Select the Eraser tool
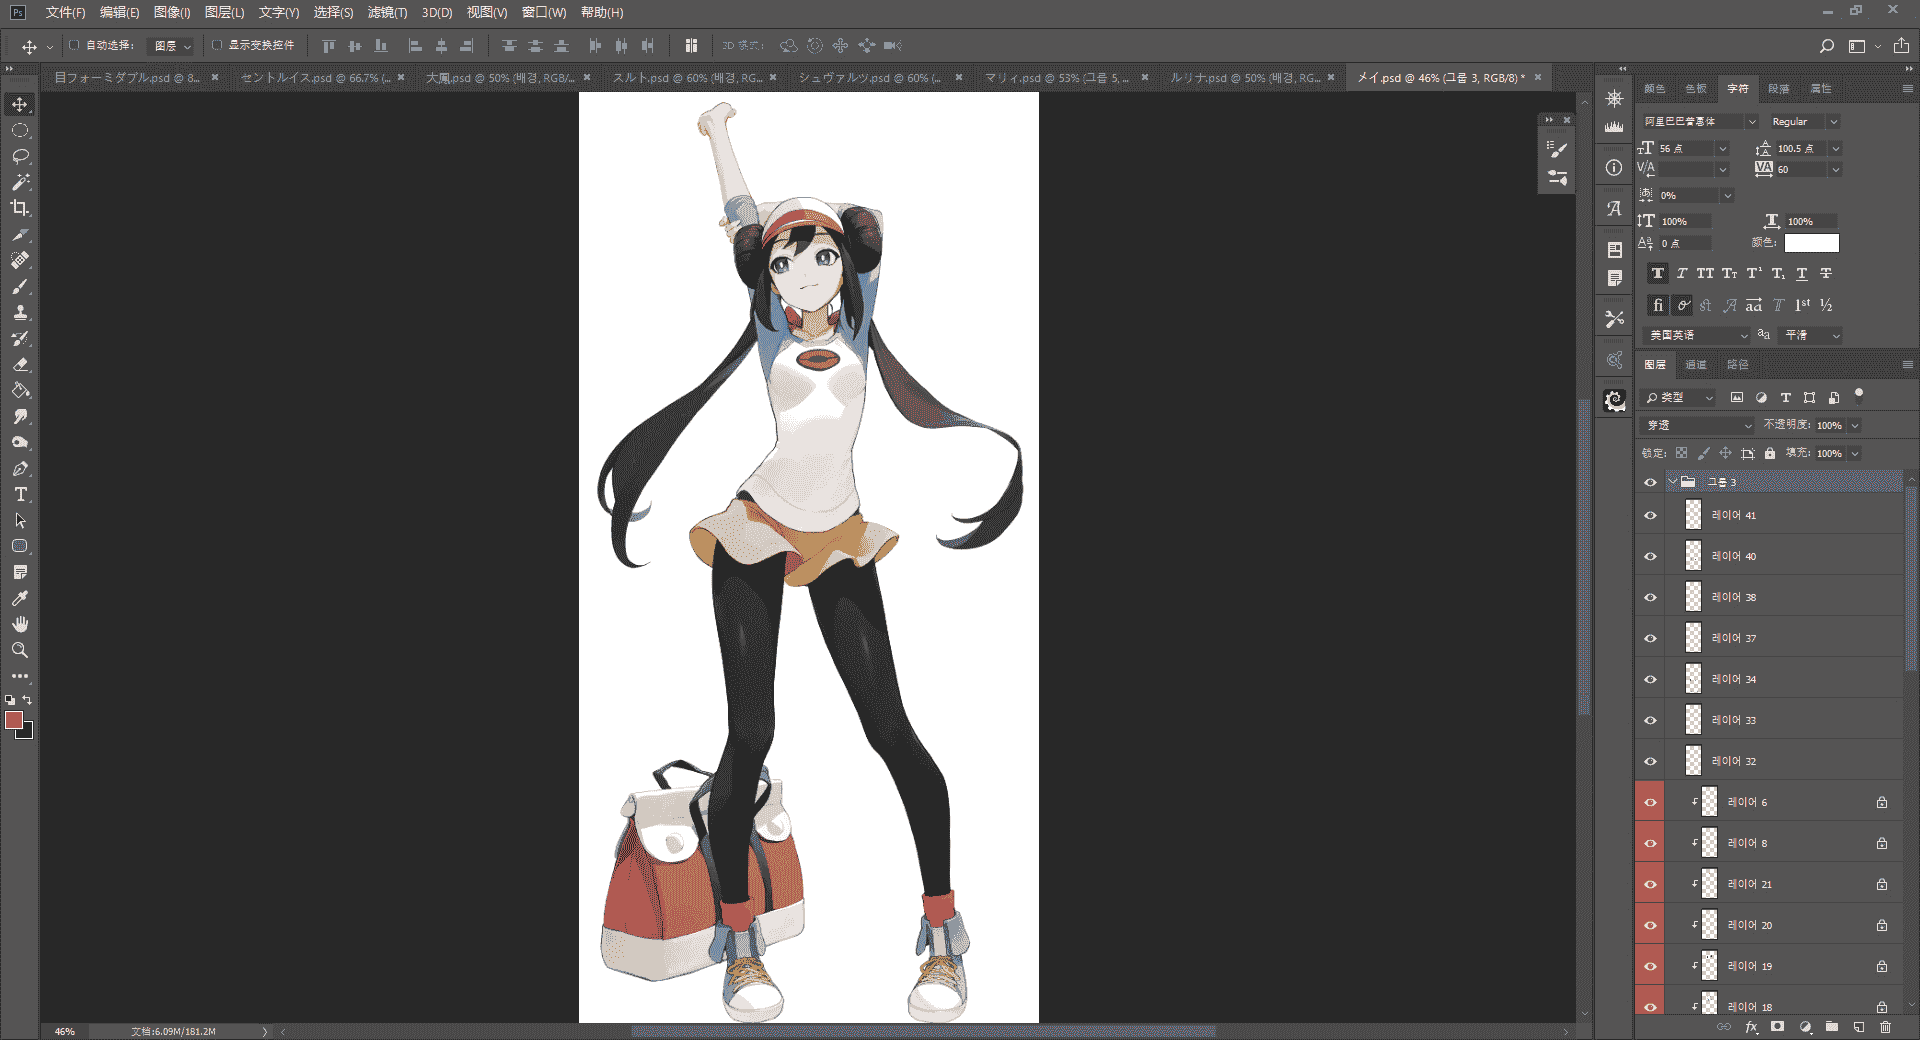Viewport: 1920px width, 1040px height. pos(20,364)
